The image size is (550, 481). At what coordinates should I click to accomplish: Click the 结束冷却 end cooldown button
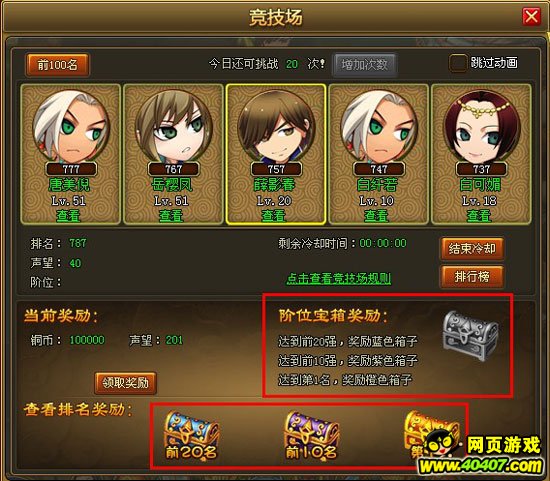tap(472, 249)
